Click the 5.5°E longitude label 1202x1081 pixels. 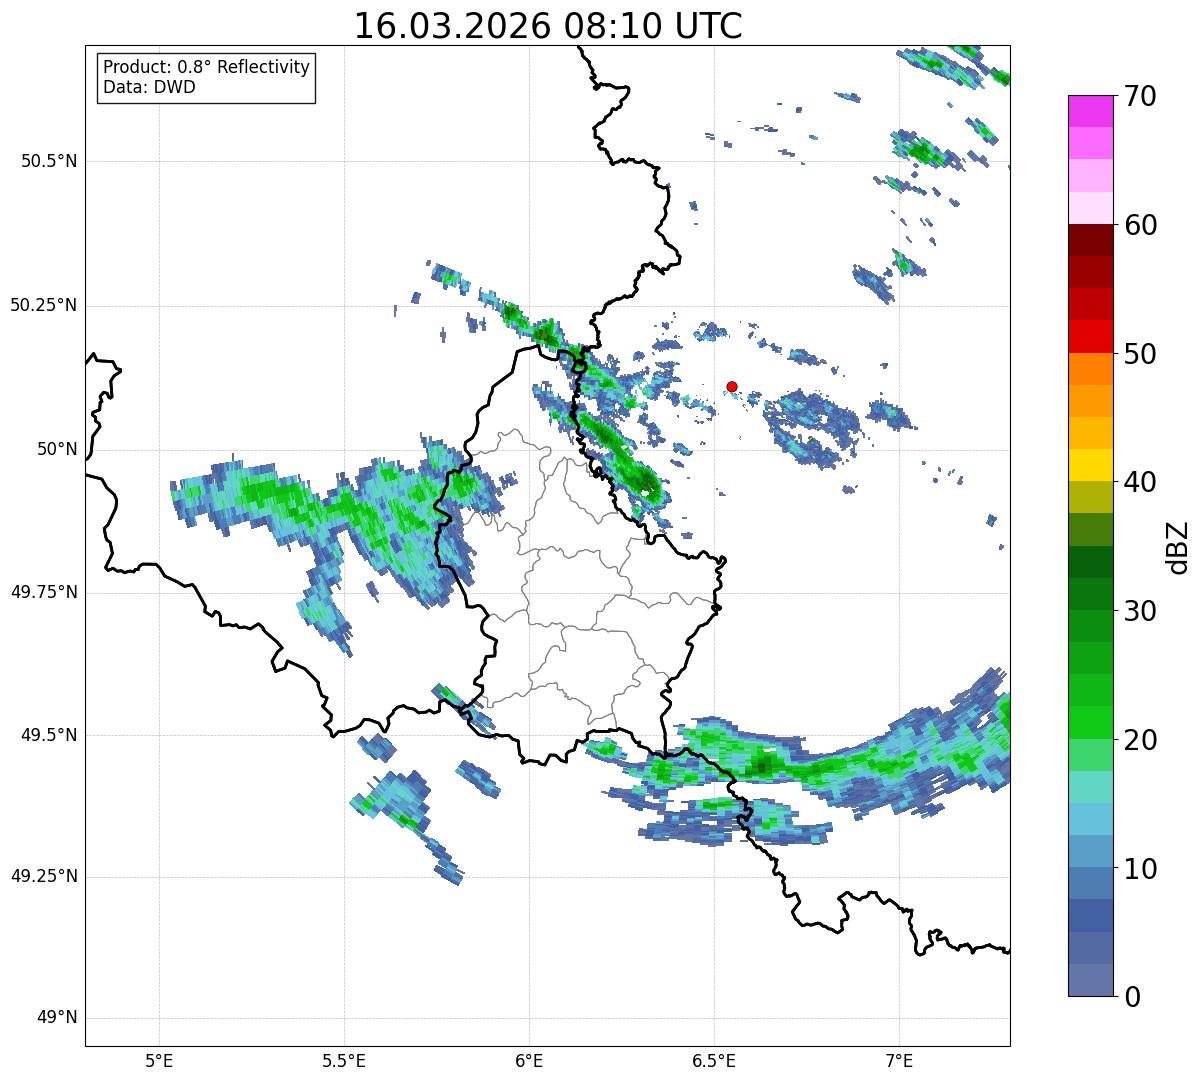(x=344, y=1060)
